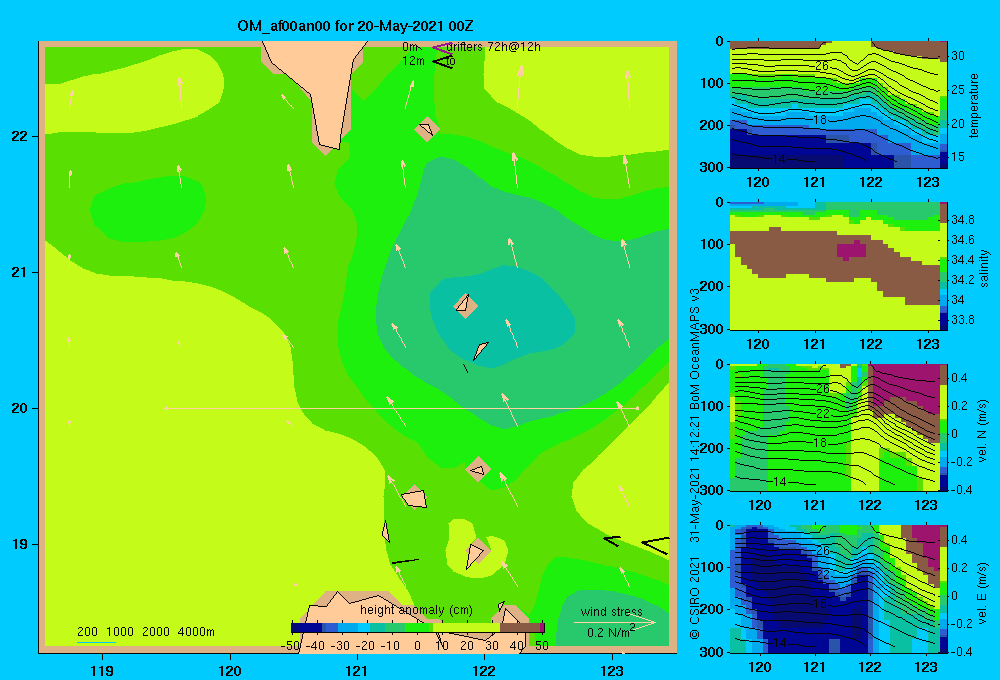Click the '34.8' salinity colorbar value
The height and width of the screenshot is (680, 1000).
click(962, 220)
